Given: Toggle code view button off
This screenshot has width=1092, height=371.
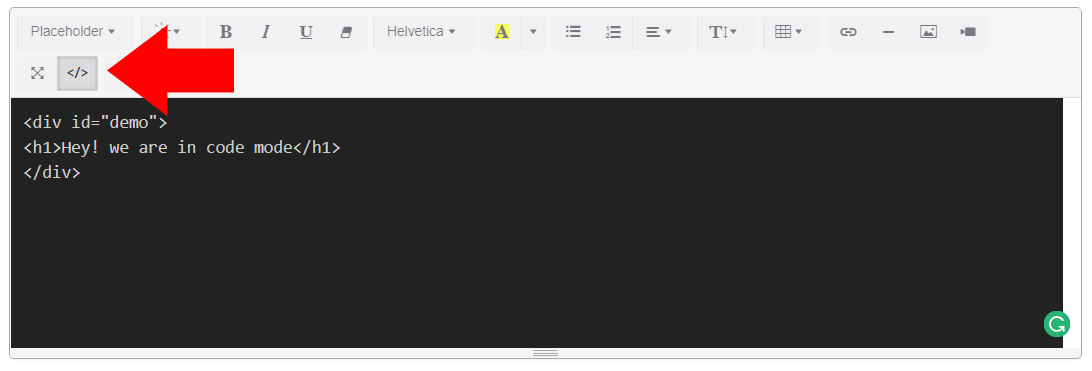Looking at the screenshot, I should point(77,73).
